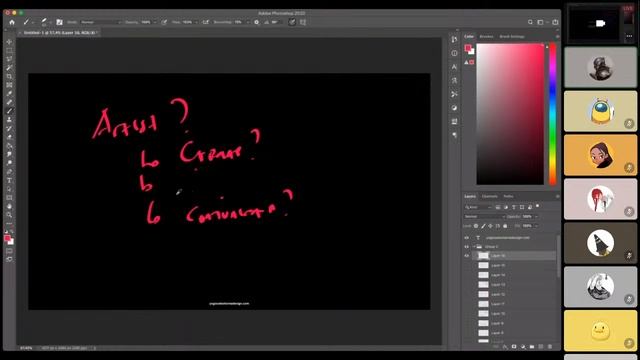This screenshot has width=640, height=360.
Task: Select the Hand tool
Action: point(9,206)
